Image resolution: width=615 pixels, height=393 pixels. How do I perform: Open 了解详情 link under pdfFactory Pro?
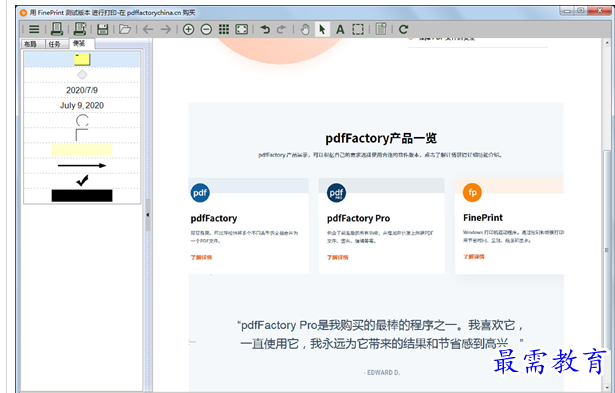tap(338, 257)
